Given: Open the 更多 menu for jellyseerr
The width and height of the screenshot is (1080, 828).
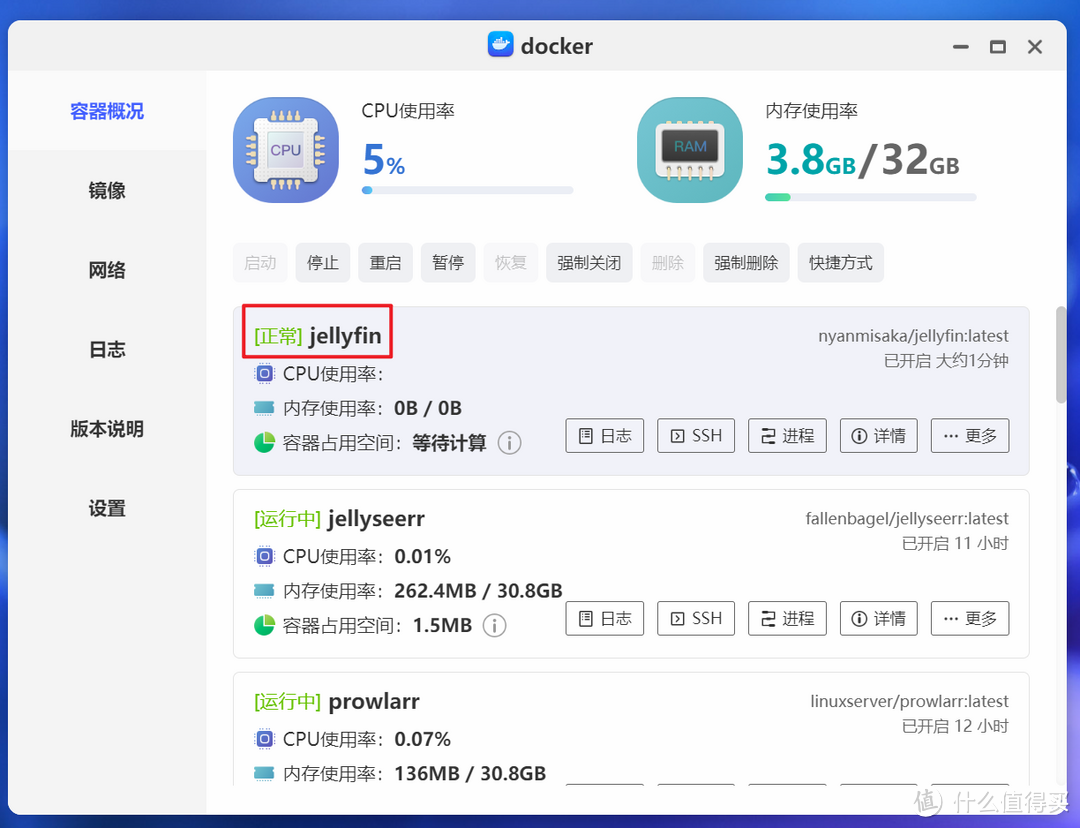Looking at the screenshot, I should pos(969,618).
